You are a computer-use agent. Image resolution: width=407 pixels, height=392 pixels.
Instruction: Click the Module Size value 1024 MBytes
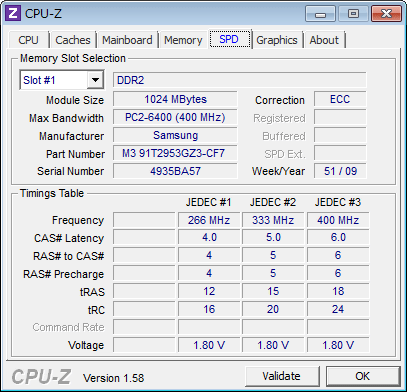click(x=175, y=99)
